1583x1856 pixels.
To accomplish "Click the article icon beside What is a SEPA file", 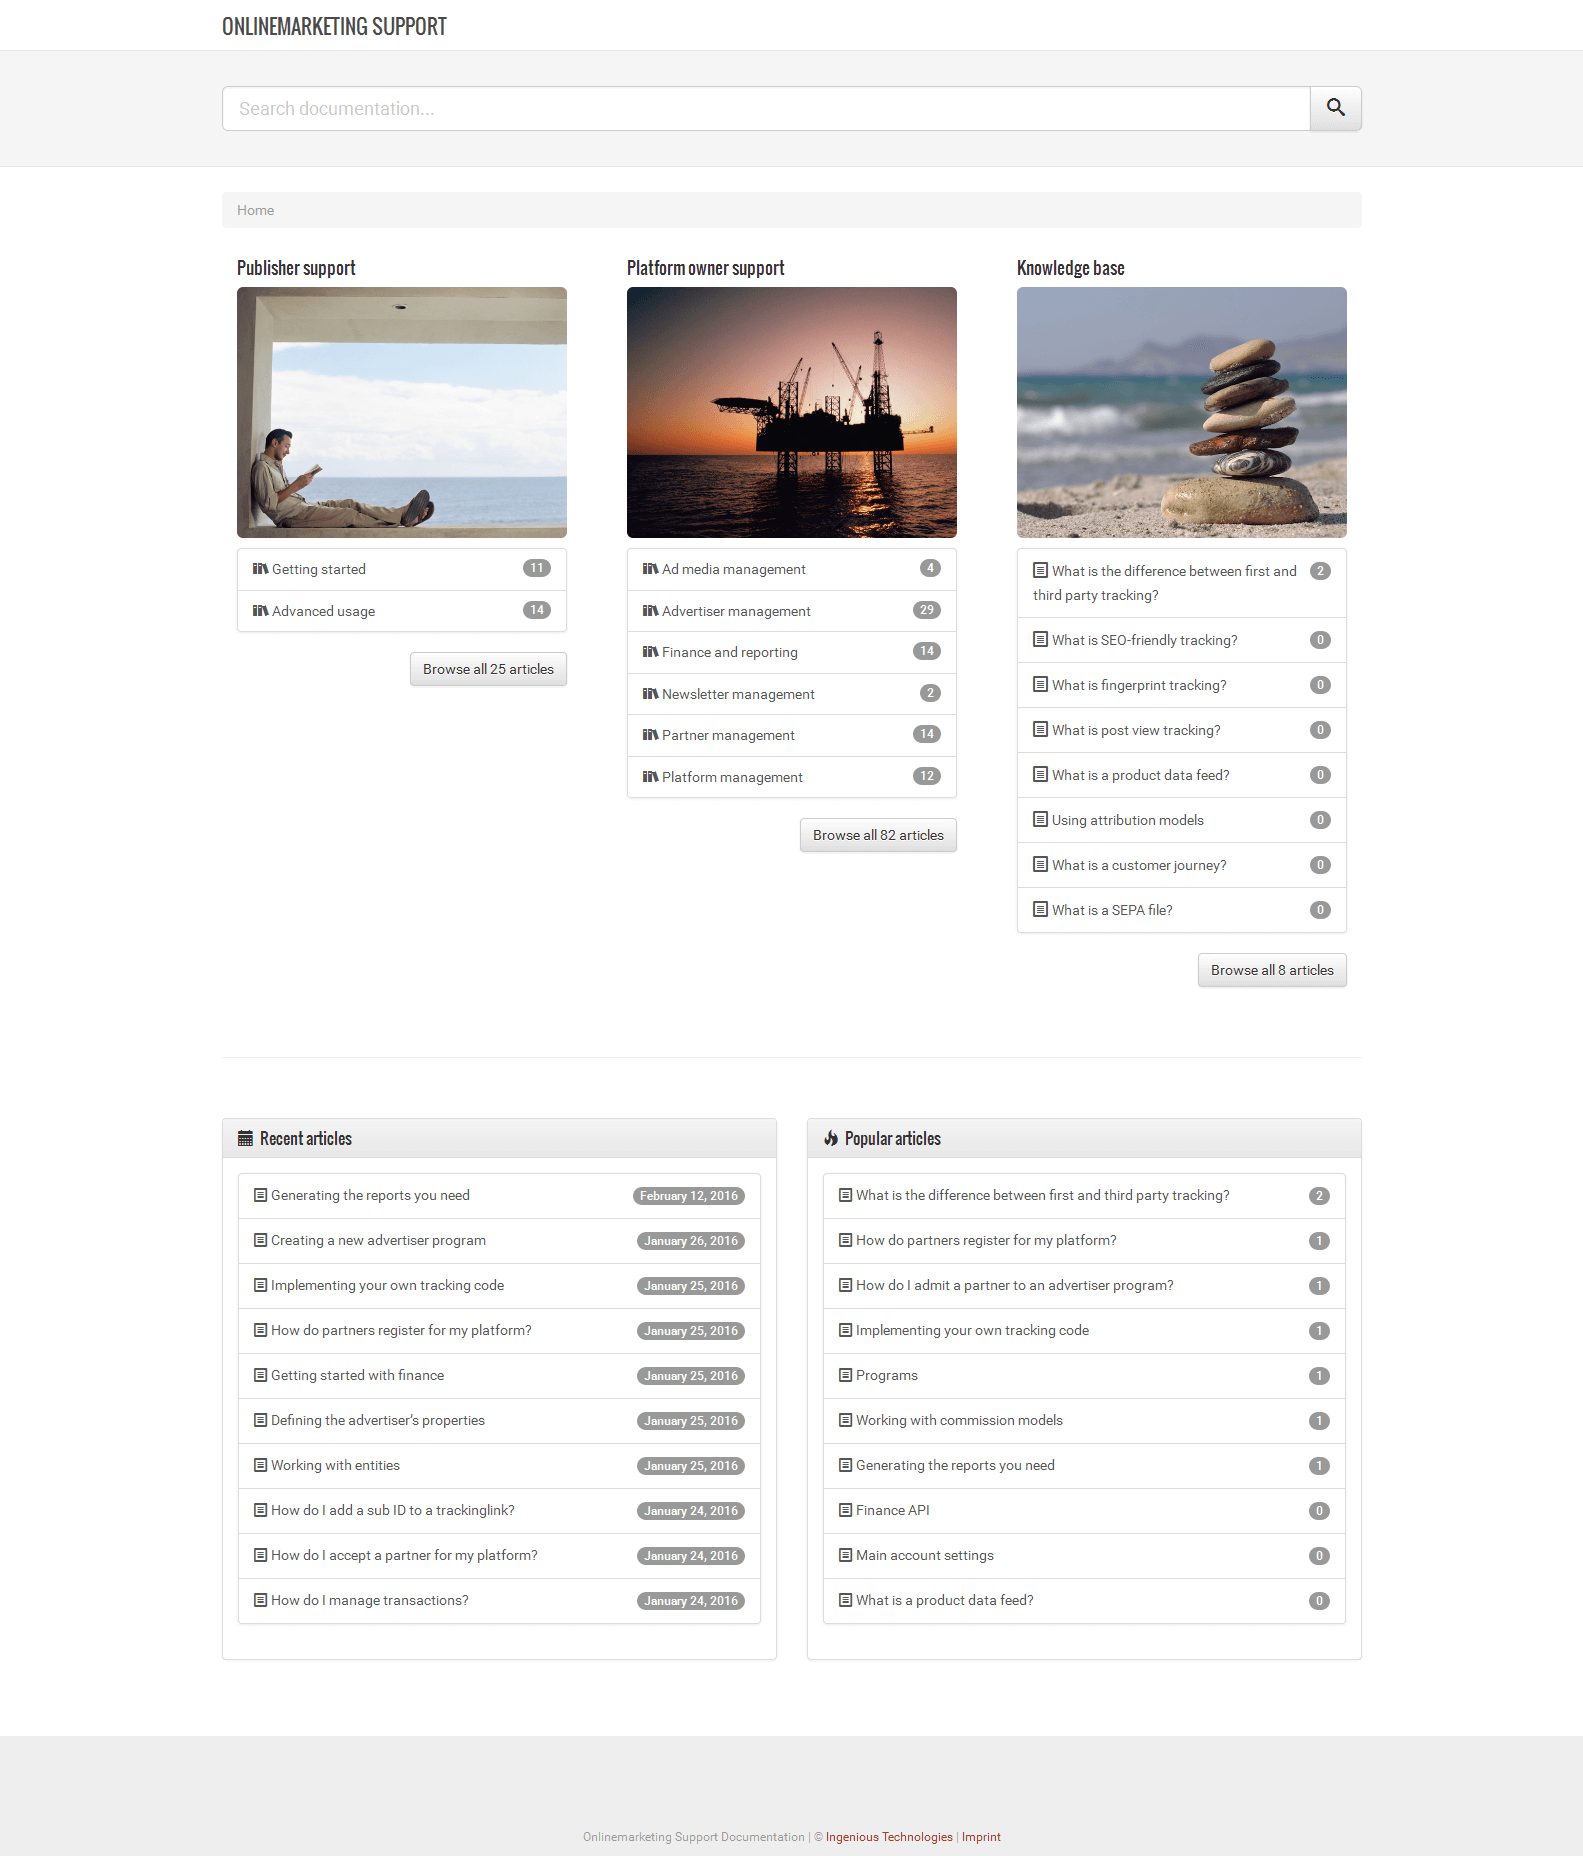I will coord(1040,909).
